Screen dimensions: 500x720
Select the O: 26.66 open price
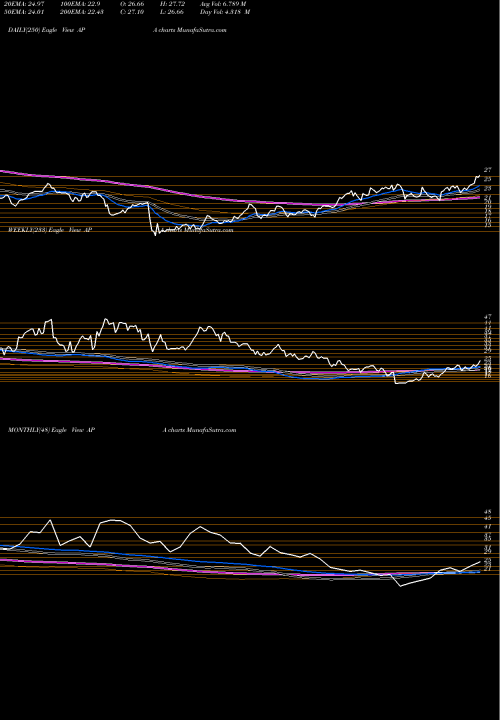point(133,4)
